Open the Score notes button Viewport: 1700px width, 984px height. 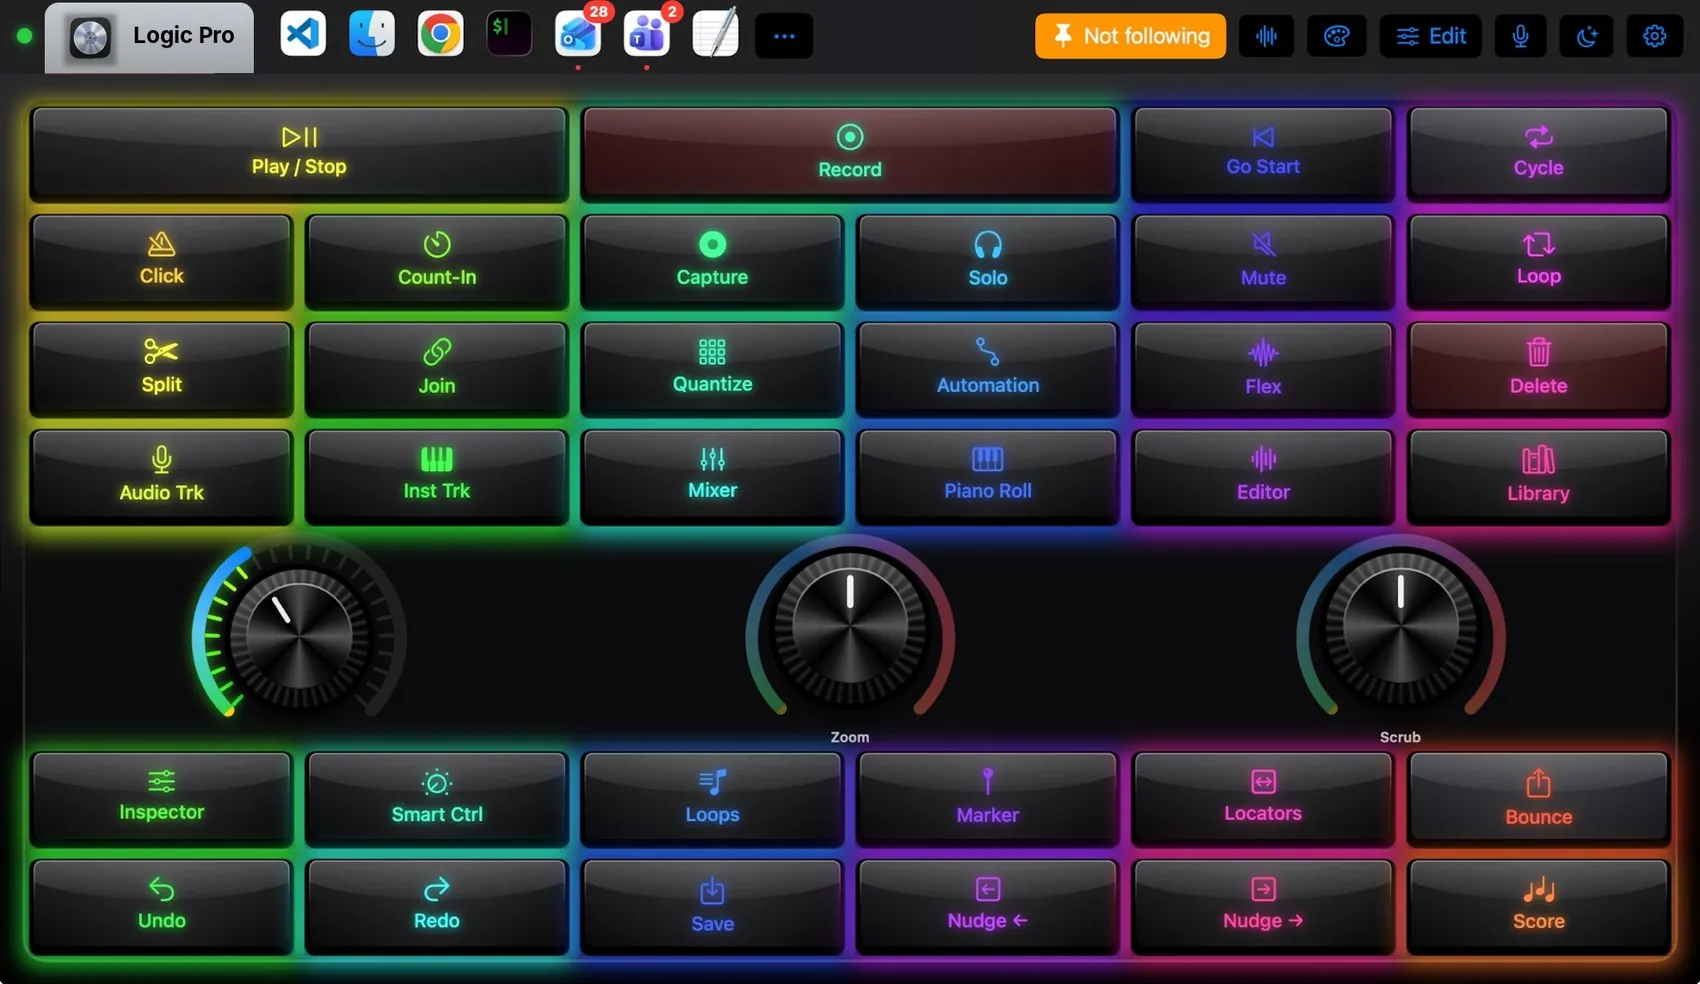pos(1538,907)
